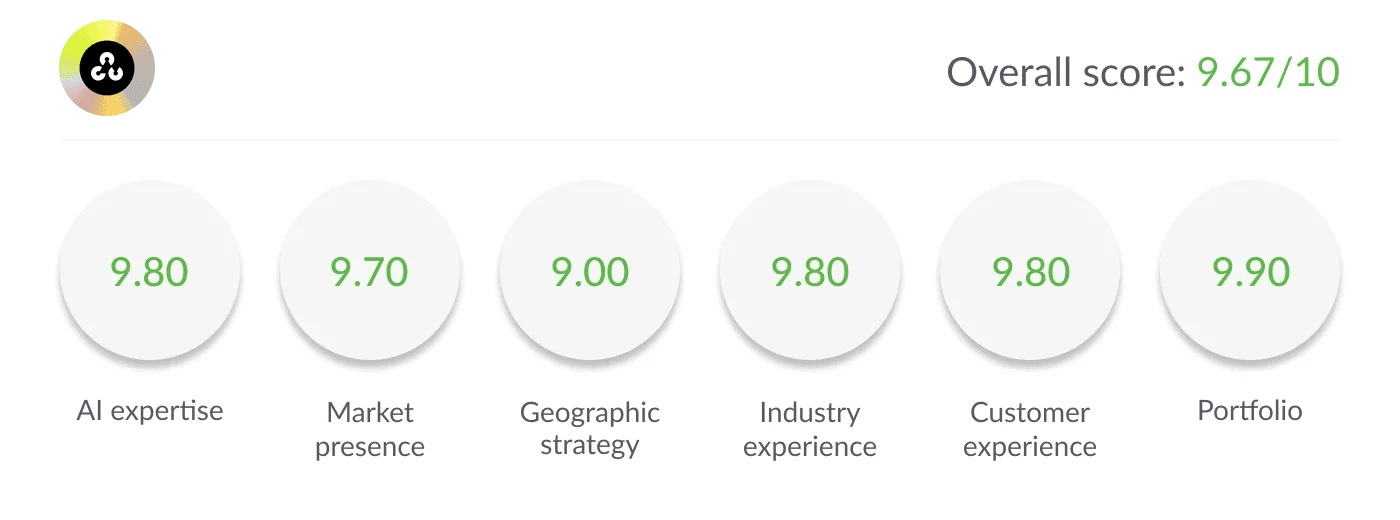Click the 9.00 score number

pyautogui.click(x=590, y=272)
